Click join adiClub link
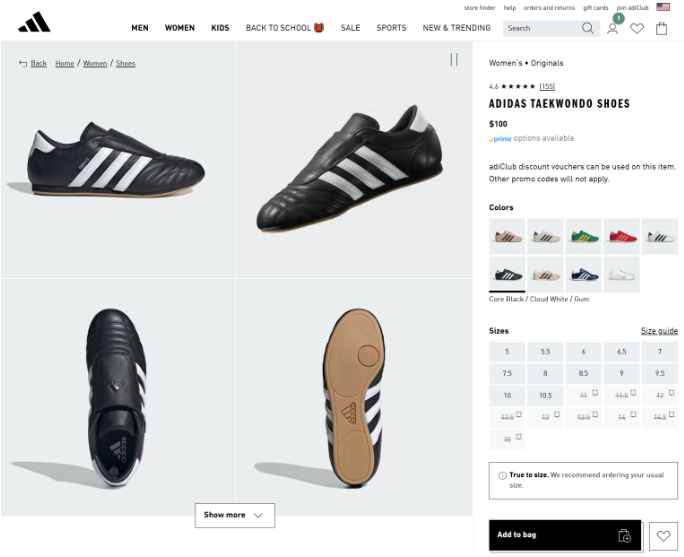Screen dimensions: 684x557 point(632,8)
